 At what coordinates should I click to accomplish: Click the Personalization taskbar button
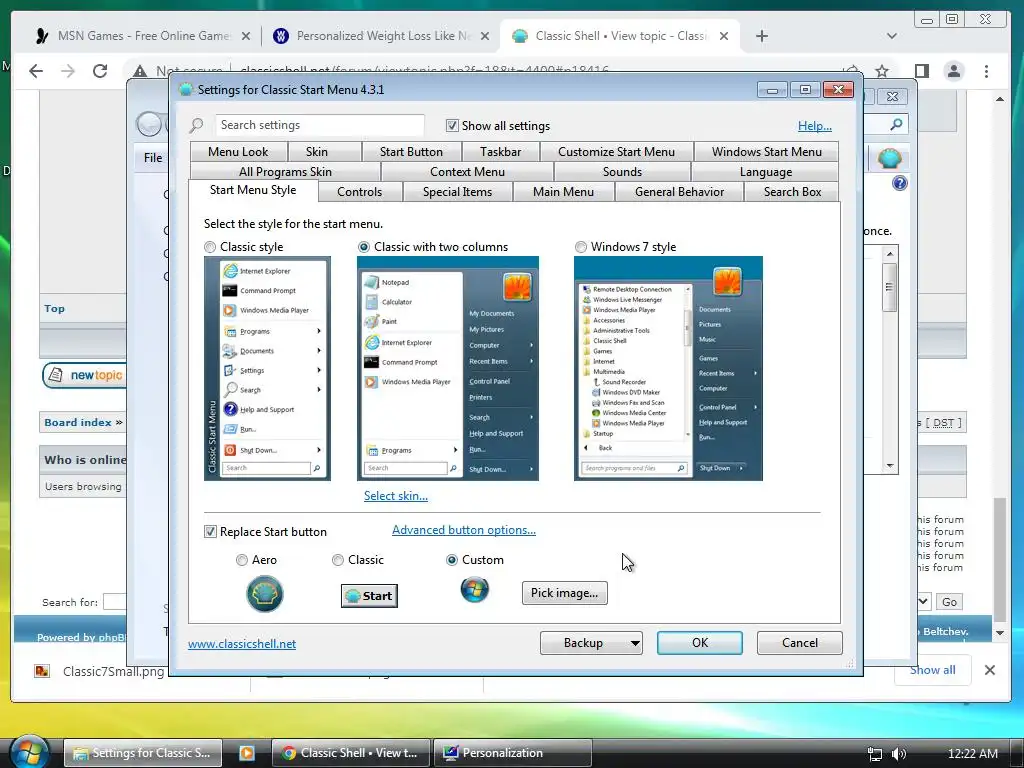coord(513,753)
